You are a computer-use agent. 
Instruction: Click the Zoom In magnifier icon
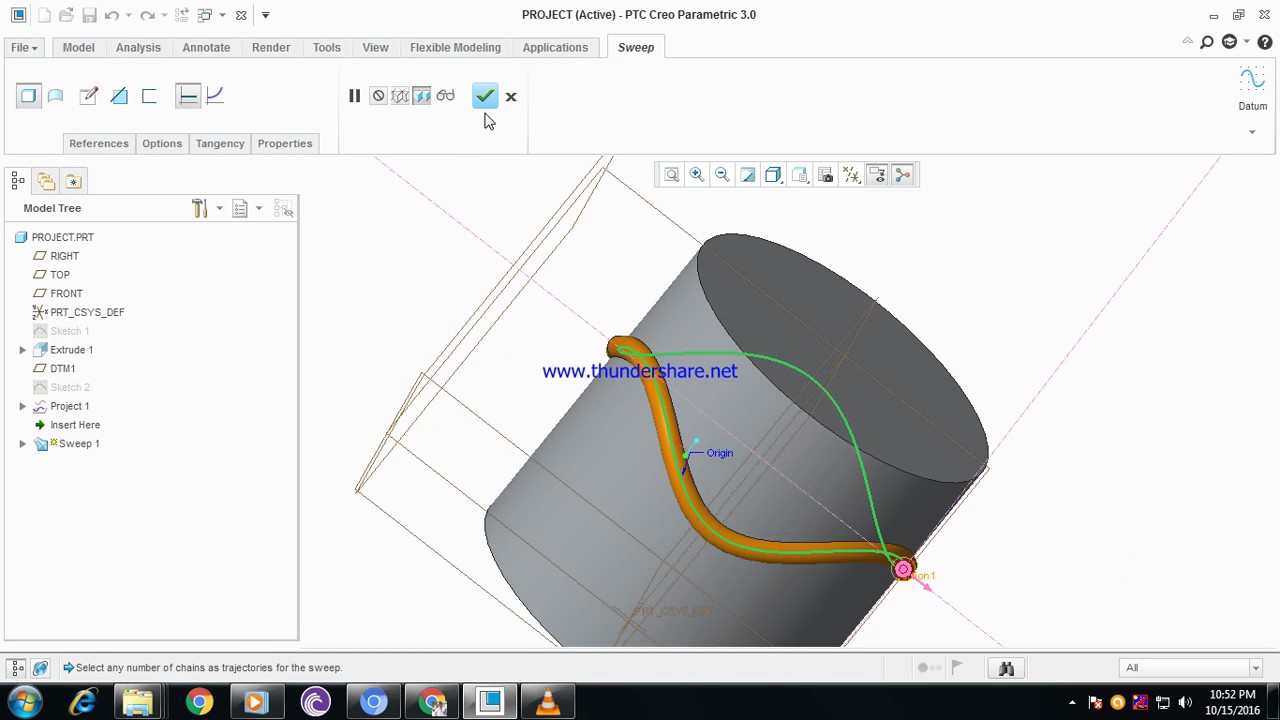[696, 175]
